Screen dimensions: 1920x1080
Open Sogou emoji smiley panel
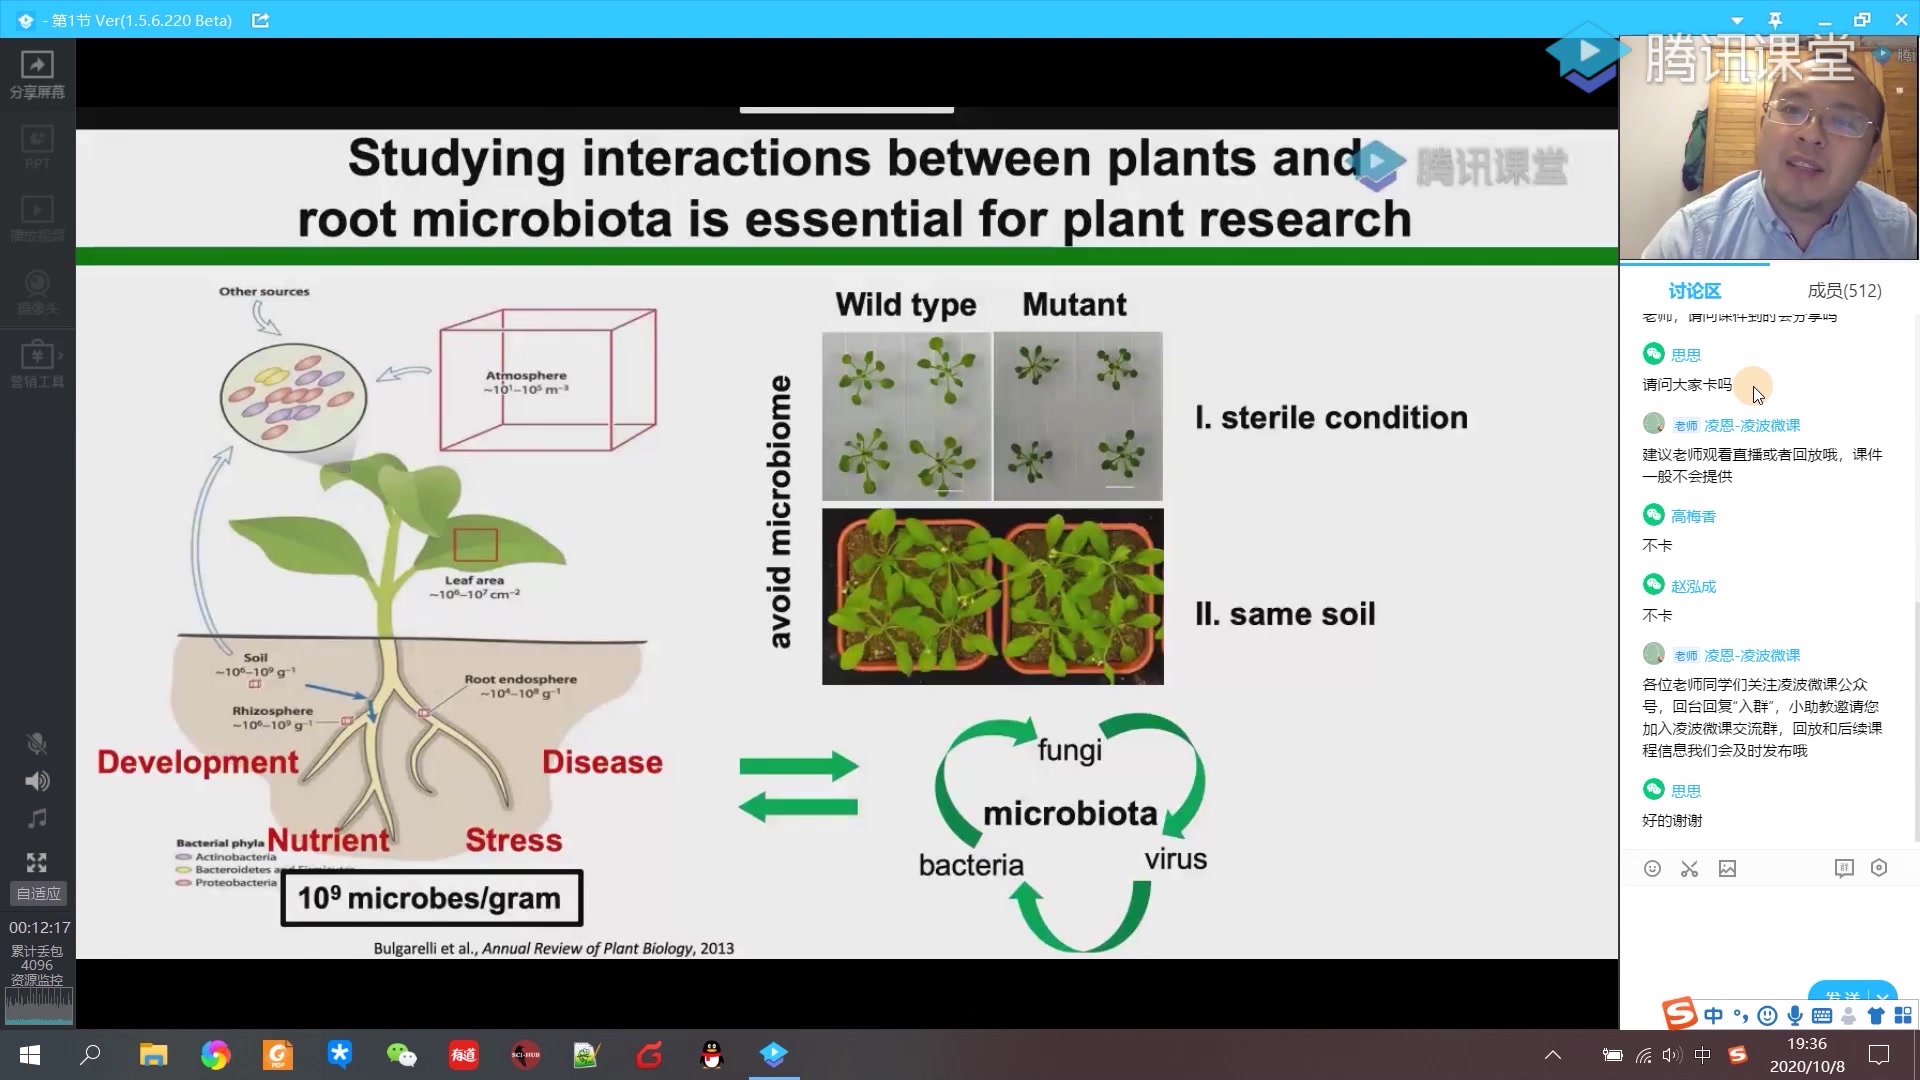(x=1768, y=1016)
